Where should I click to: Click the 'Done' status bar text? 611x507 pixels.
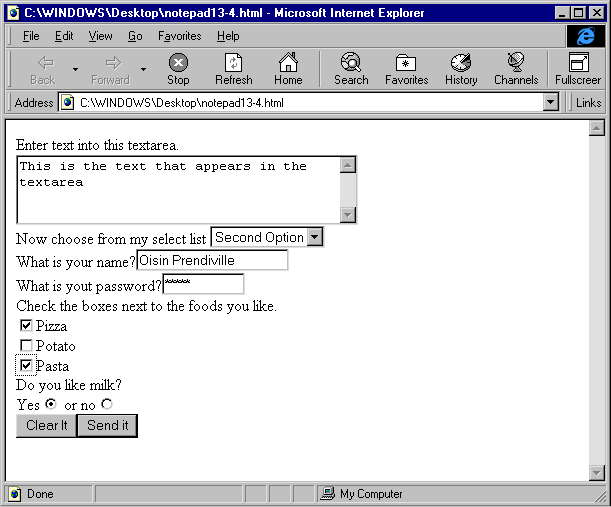(40, 494)
